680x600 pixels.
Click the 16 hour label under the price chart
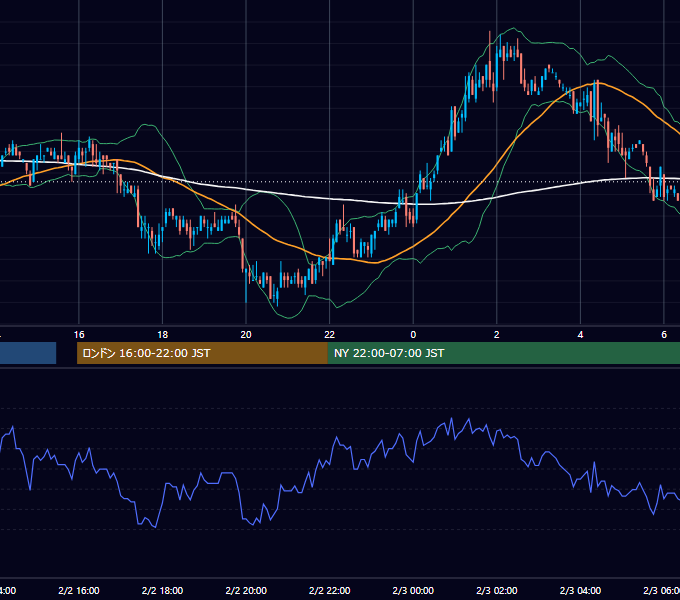79,335
